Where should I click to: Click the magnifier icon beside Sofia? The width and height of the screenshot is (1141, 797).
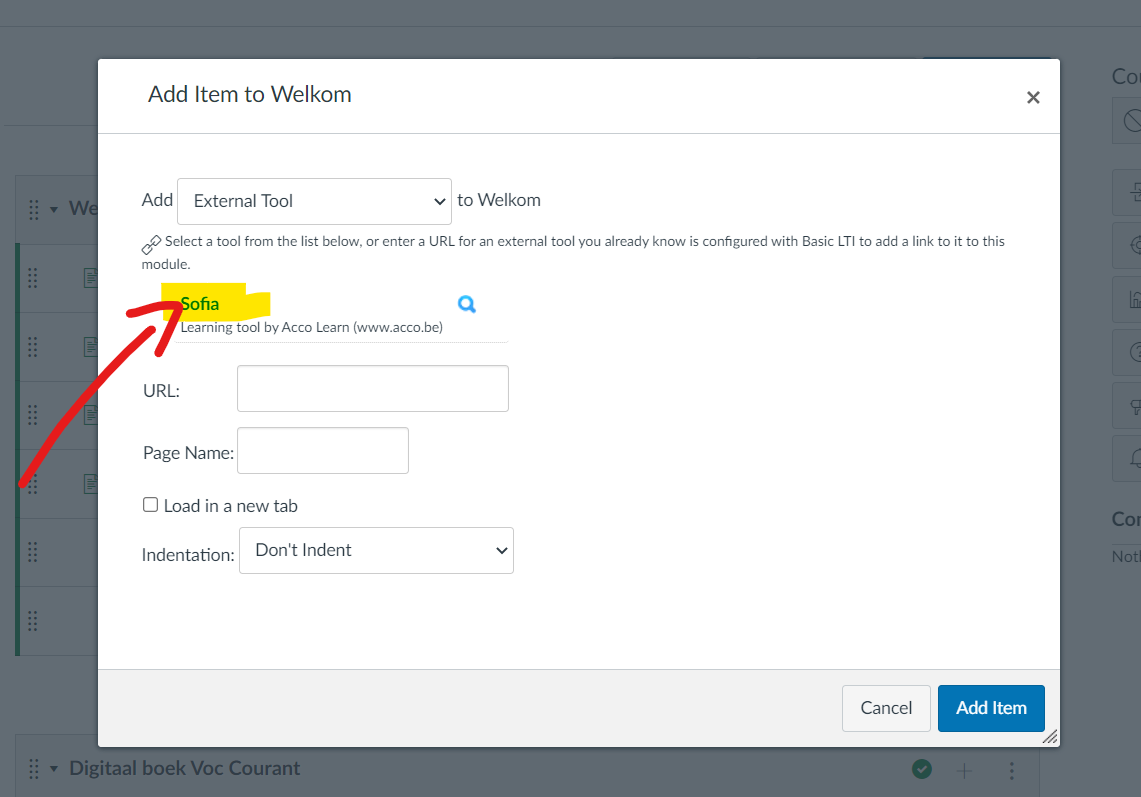(466, 304)
